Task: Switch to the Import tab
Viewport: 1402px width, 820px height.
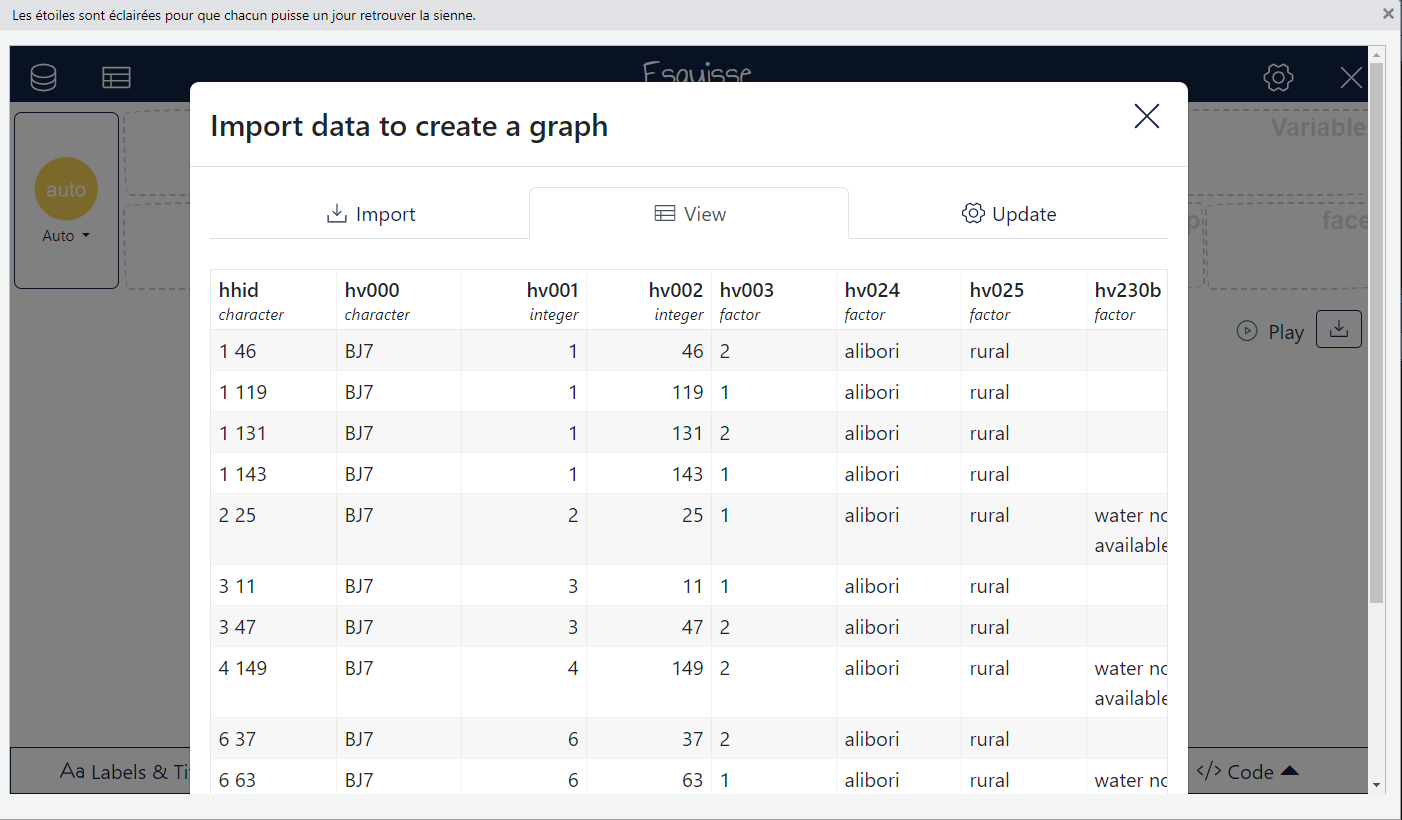Action: tap(370, 214)
